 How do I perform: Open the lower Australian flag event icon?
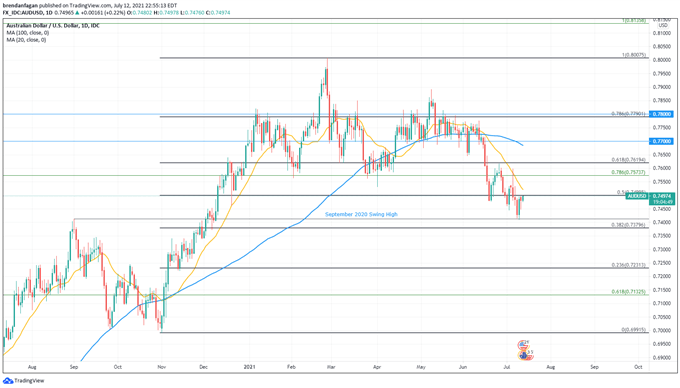click(x=523, y=356)
